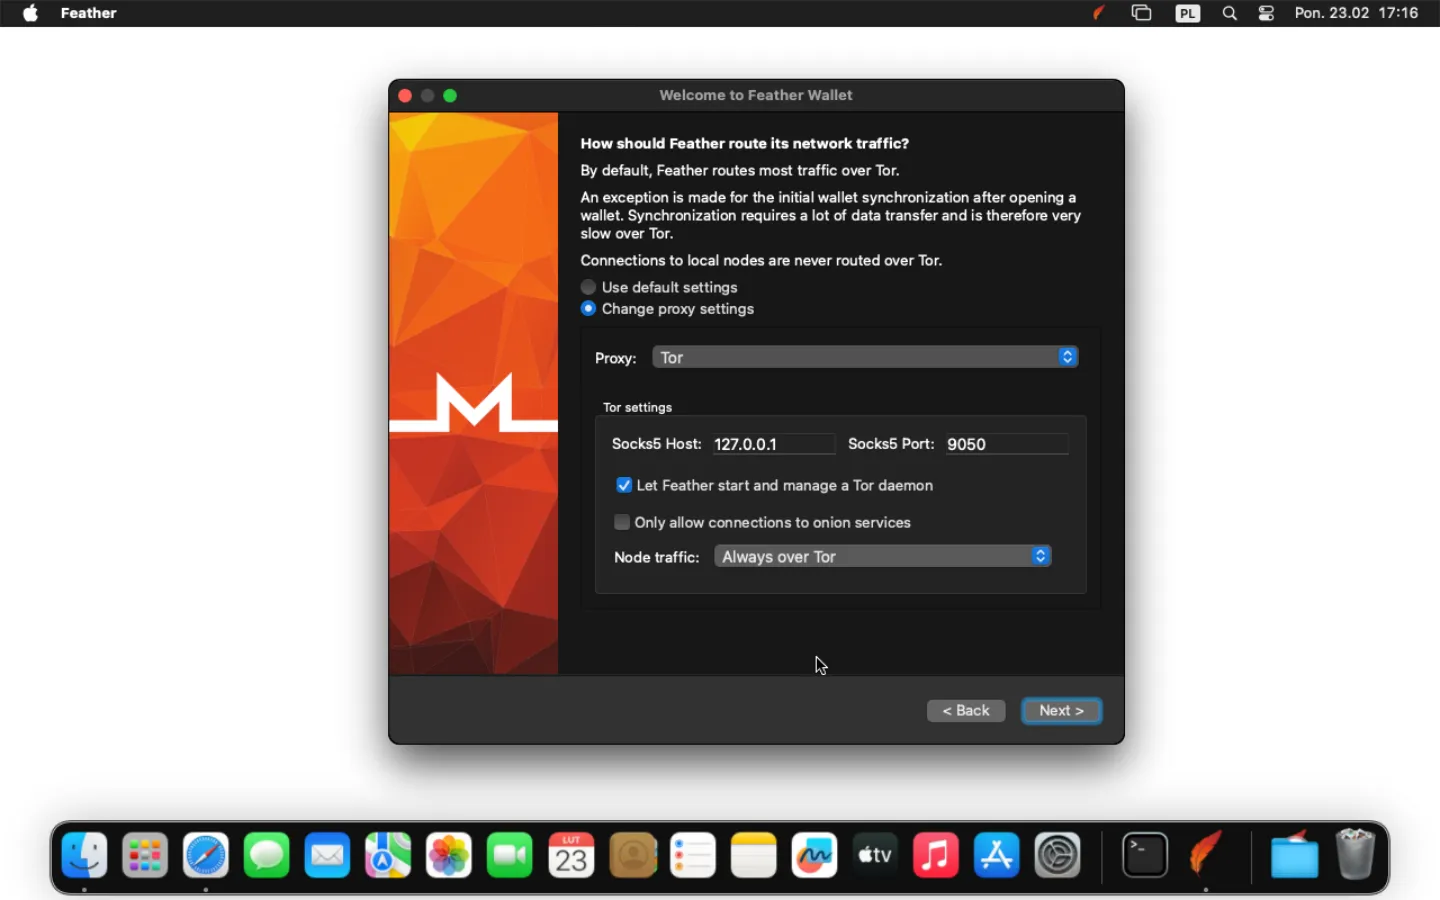Screen dimensions: 1440x900
Task: Open Messages in the dock
Action: [268, 856]
